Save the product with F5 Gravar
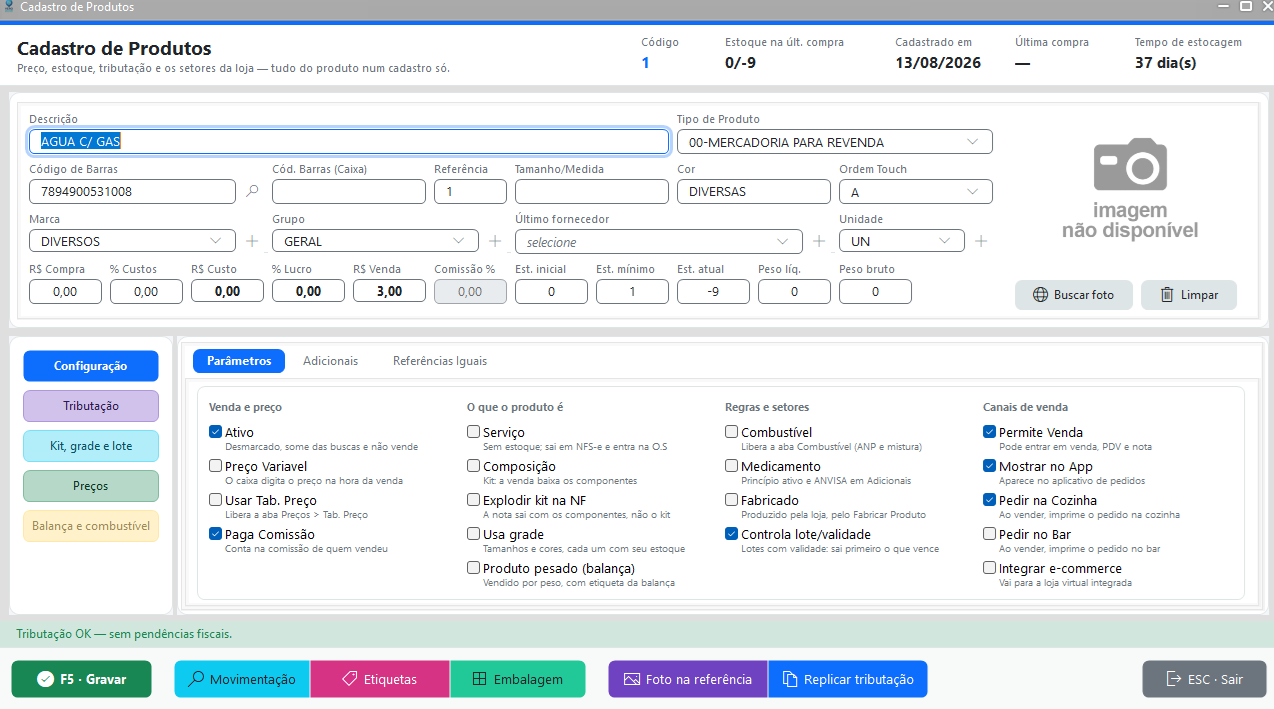This screenshot has height=709, width=1274. click(82, 679)
